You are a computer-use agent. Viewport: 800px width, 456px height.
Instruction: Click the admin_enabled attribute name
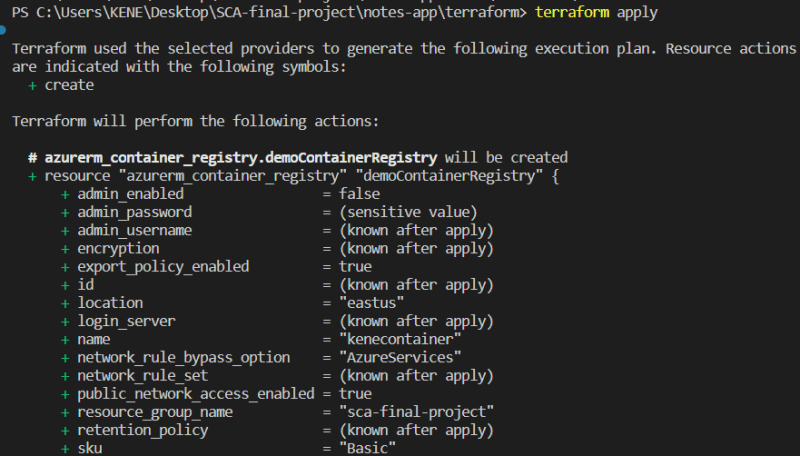pos(131,194)
